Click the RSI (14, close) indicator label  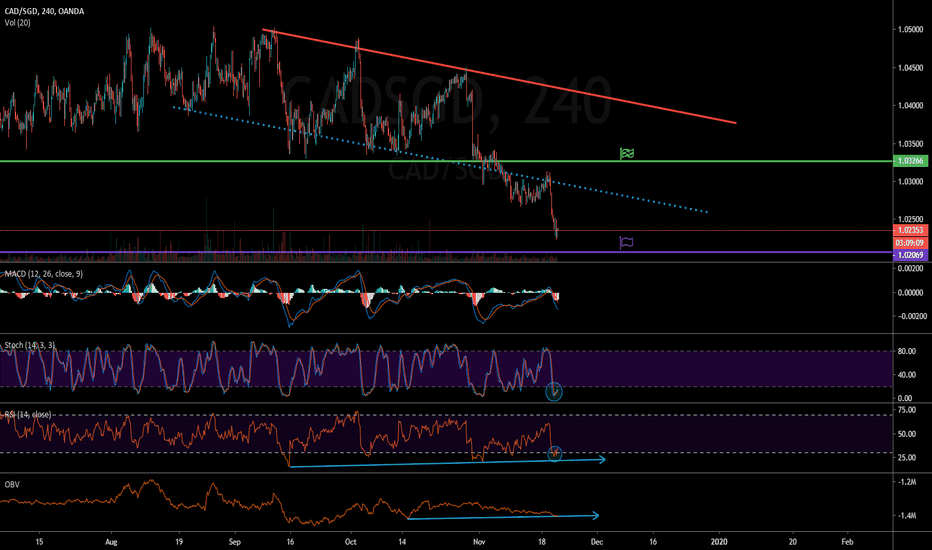tap(27, 412)
